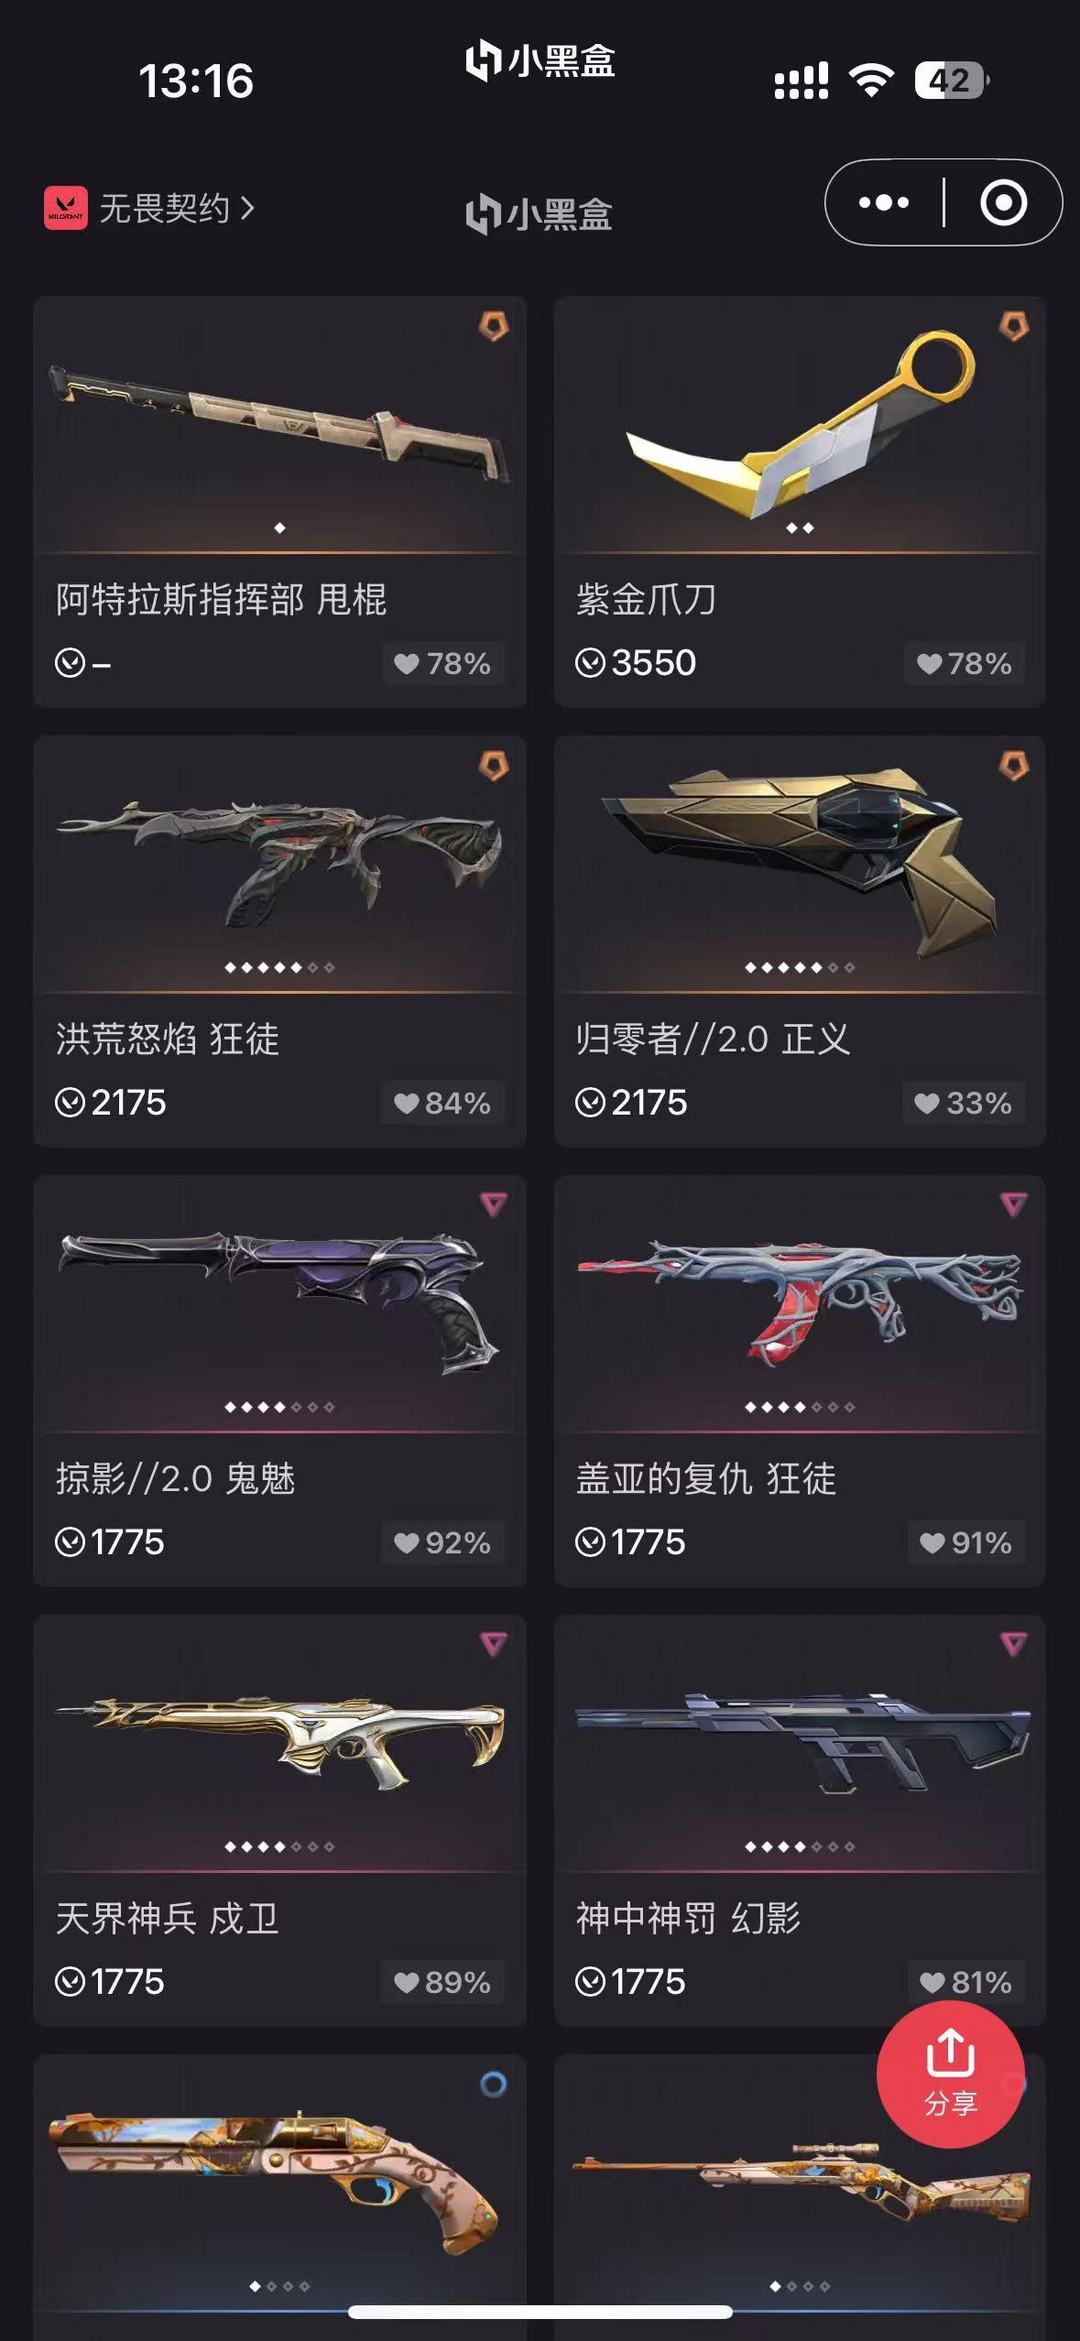Open the Valorant game selector chevron
This screenshot has width=1080, height=2341.
(247, 208)
